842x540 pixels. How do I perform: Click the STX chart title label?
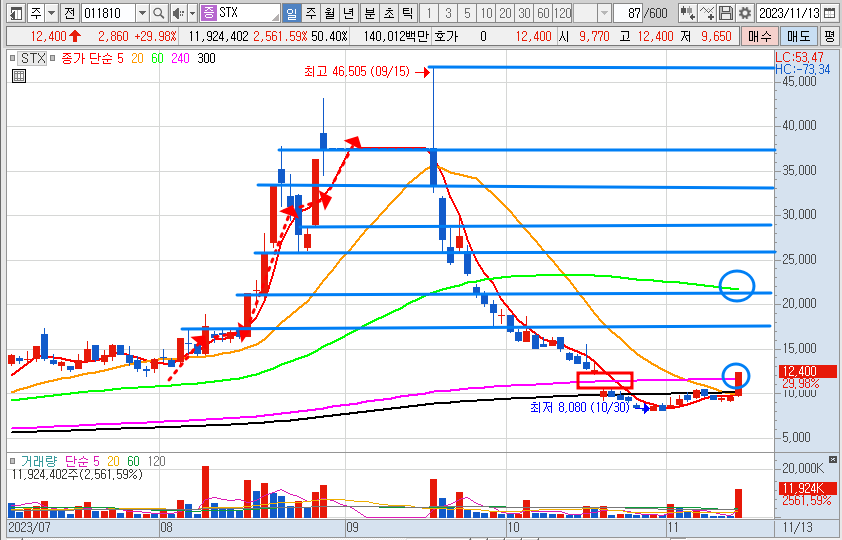[33, 58]
